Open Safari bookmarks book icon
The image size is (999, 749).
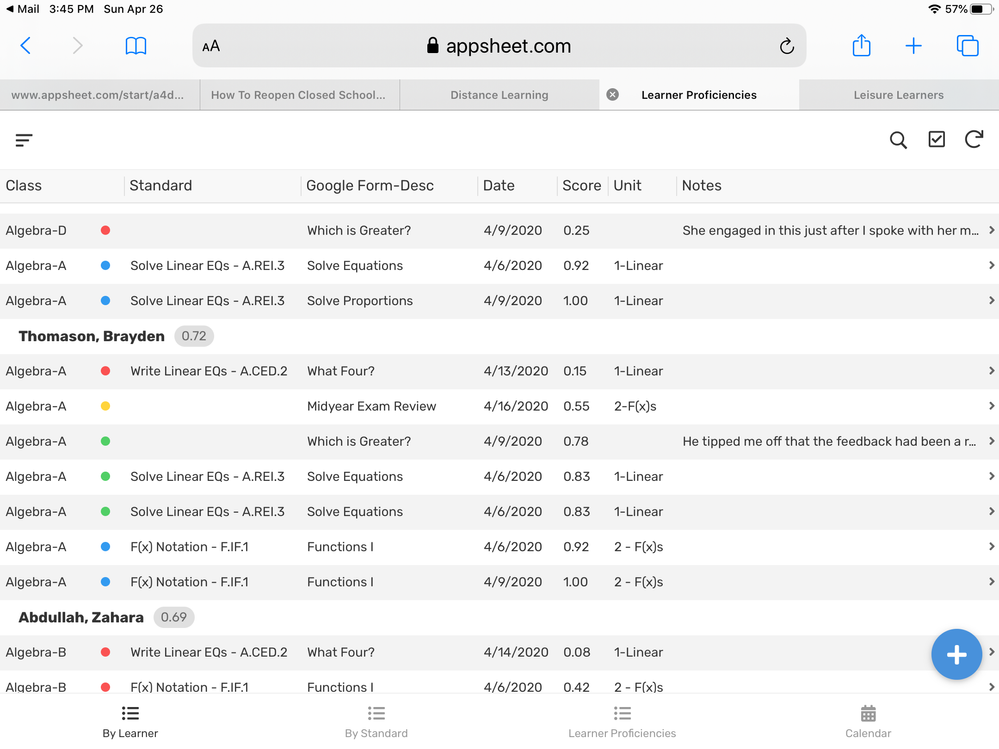(x=136, y=46)
